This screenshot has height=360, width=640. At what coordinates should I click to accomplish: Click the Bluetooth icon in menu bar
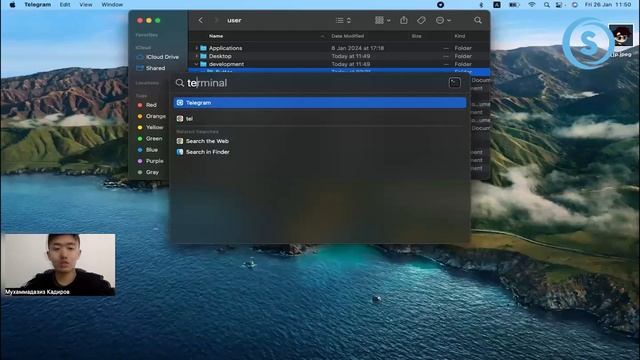pyautogui.click(x=481, y=4)
